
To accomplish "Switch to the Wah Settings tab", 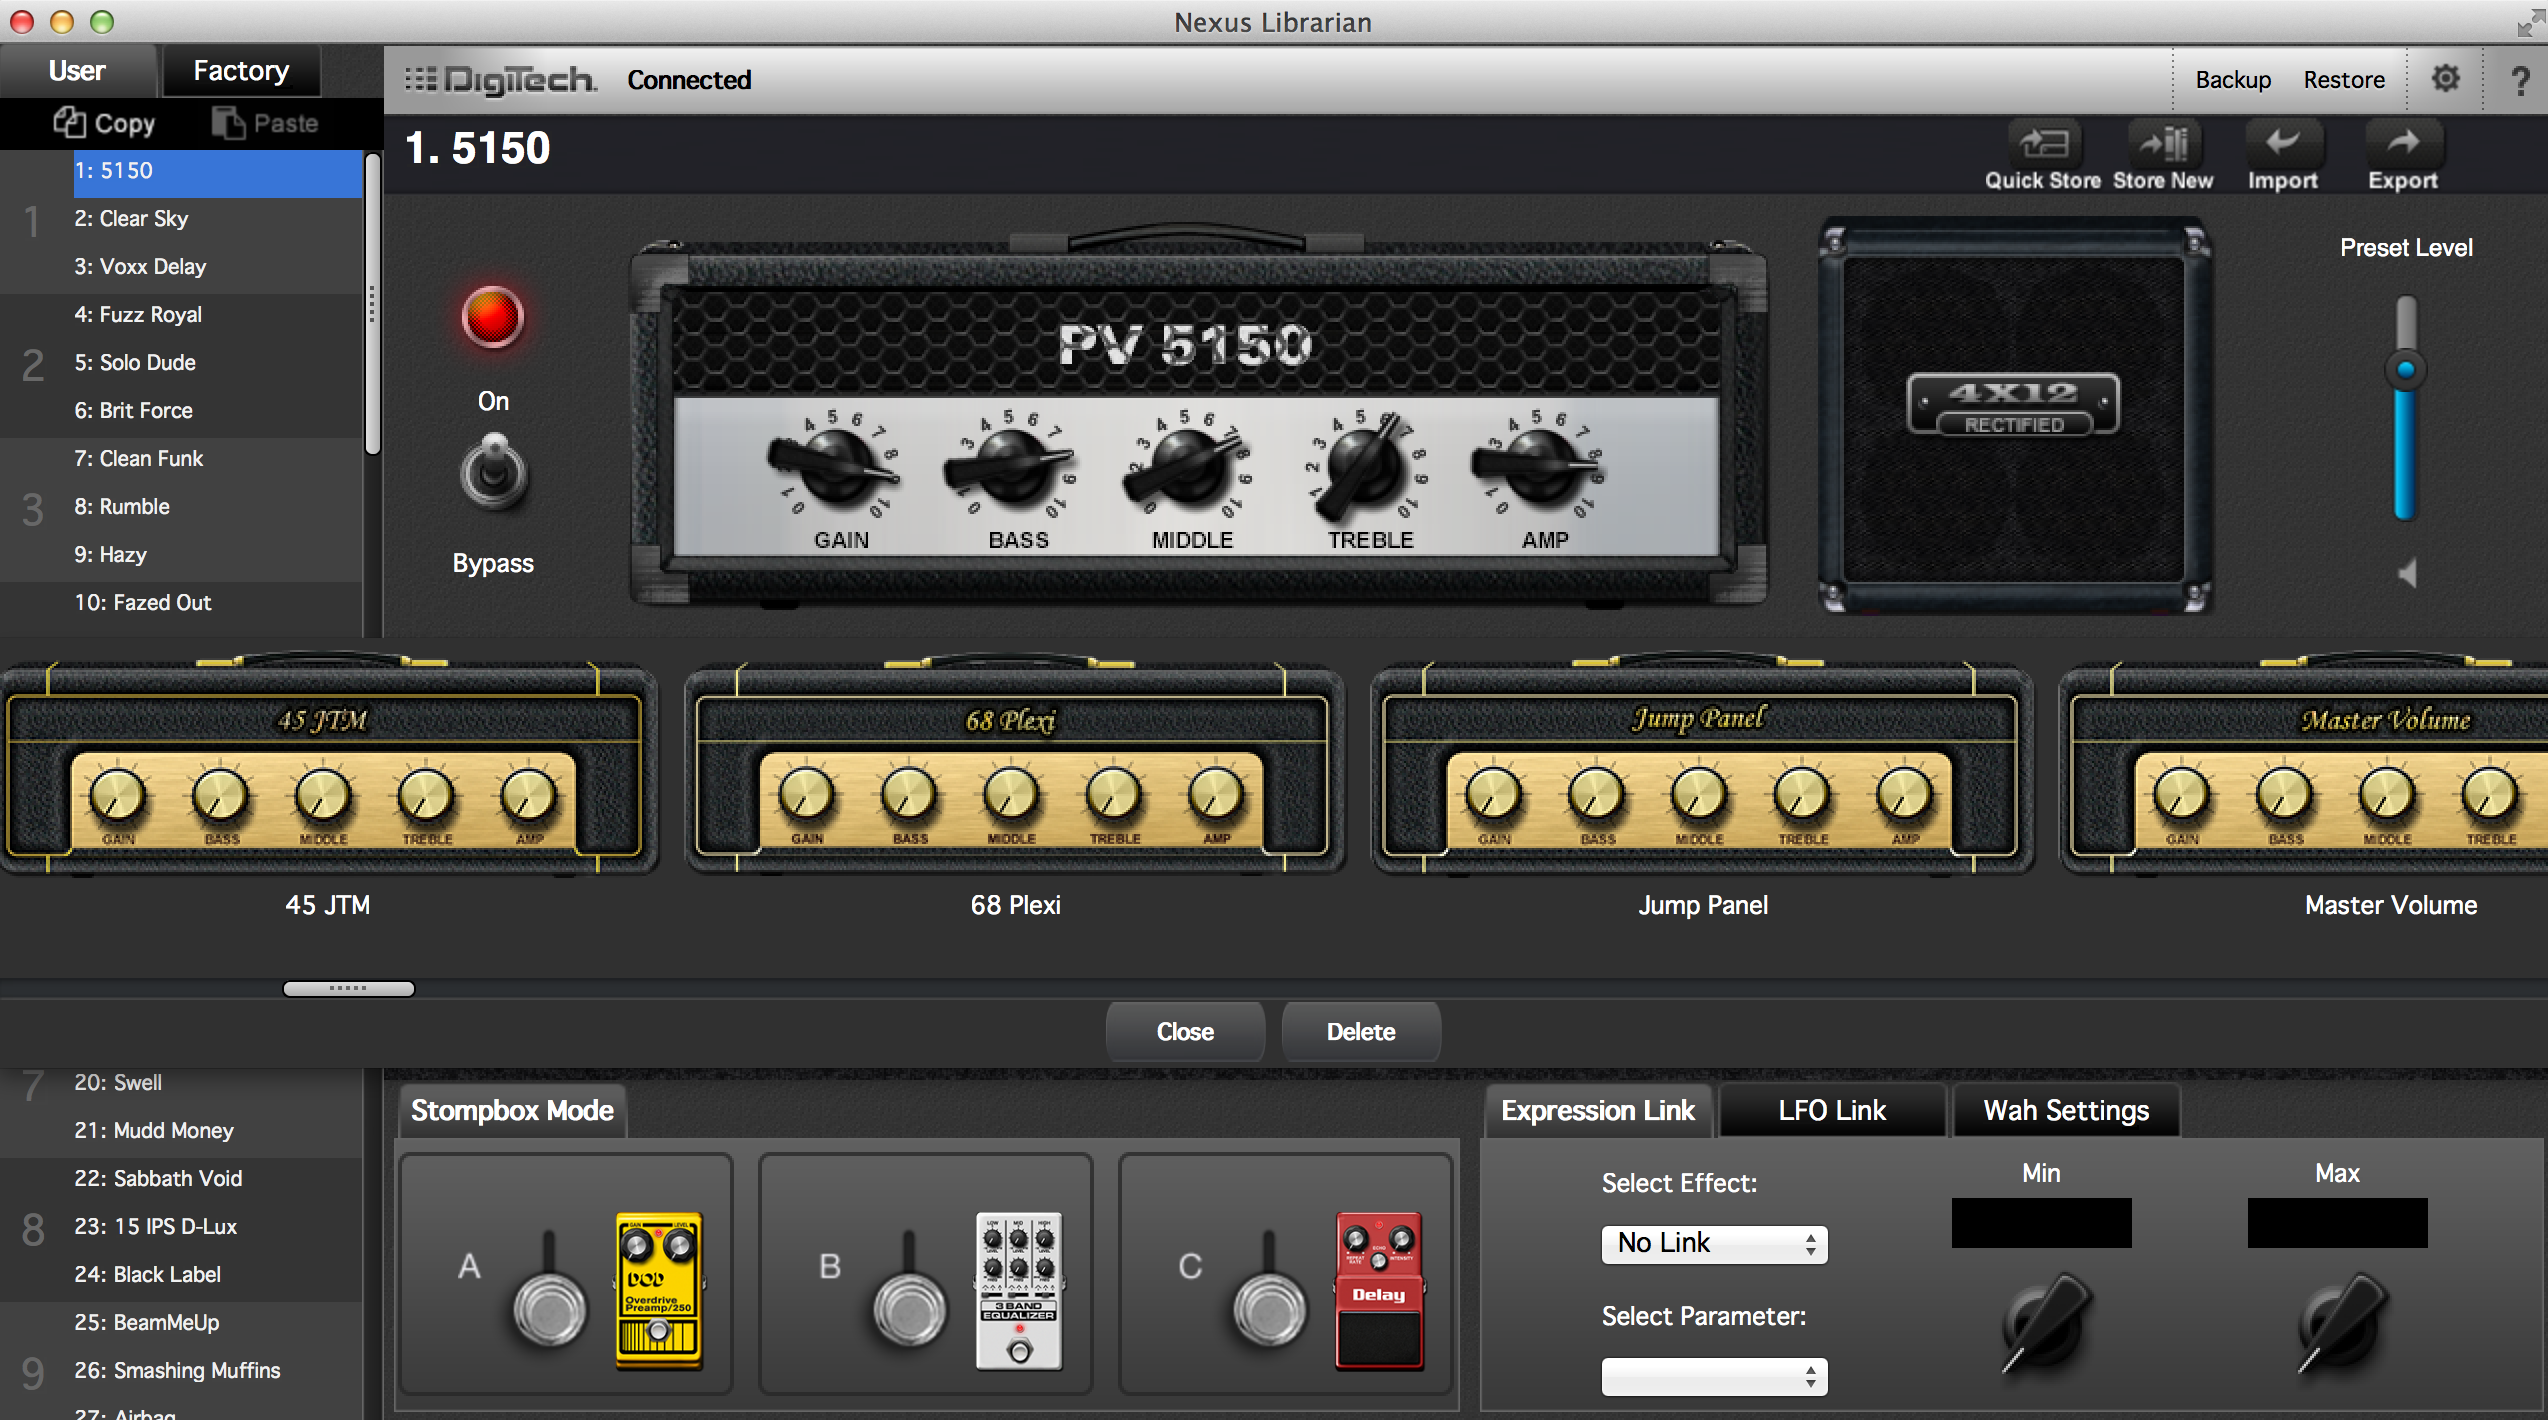I will (2066, 1110).
